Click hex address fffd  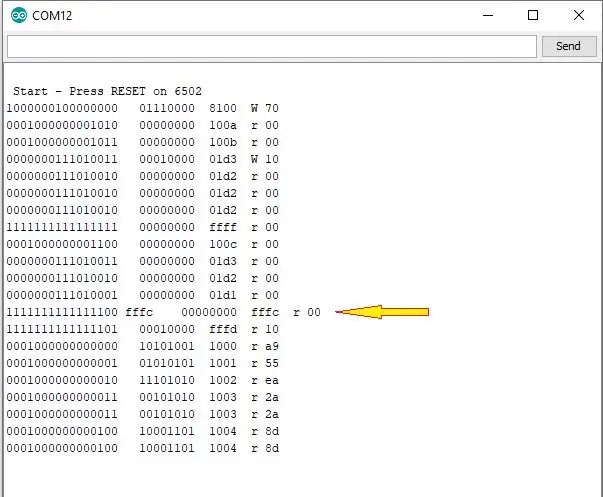coord(223,329)
